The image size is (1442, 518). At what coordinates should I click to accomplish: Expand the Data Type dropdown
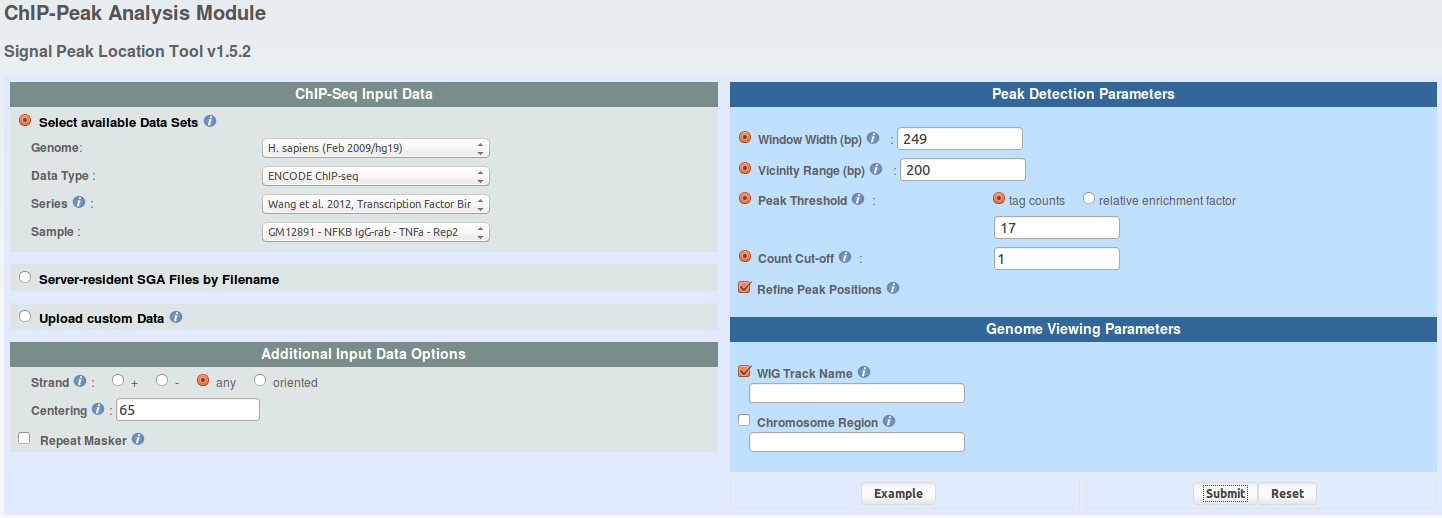[375, 176]
